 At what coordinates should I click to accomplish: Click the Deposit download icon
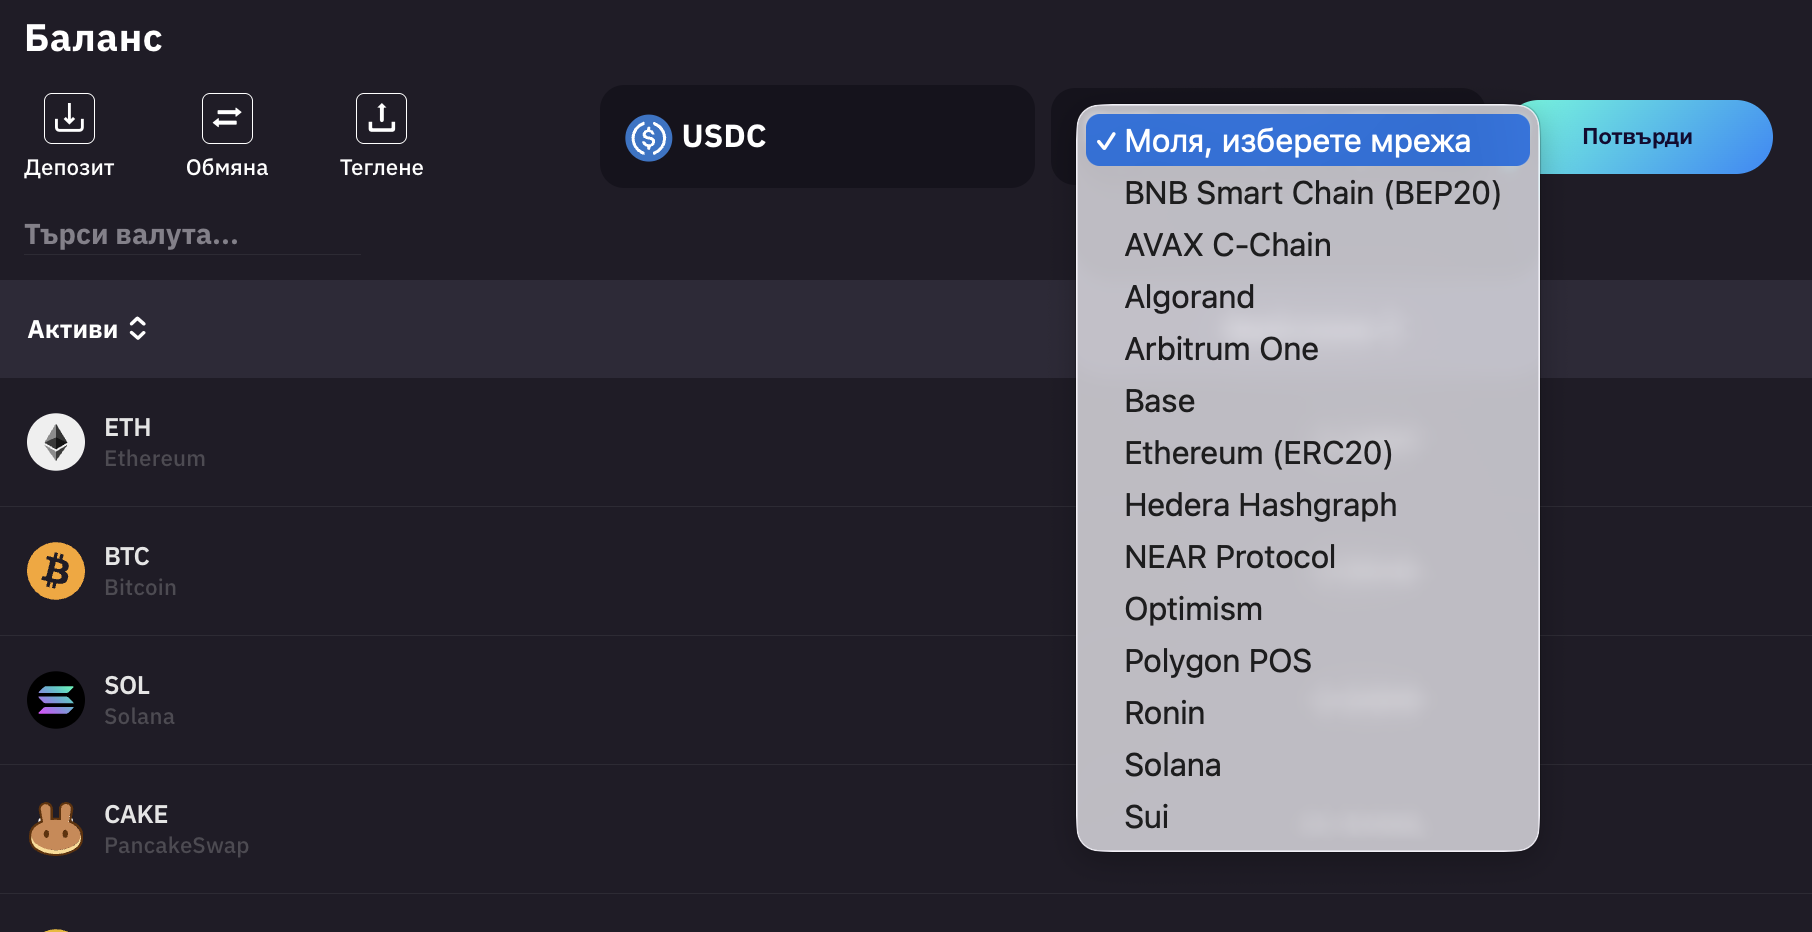pos(69,119)
